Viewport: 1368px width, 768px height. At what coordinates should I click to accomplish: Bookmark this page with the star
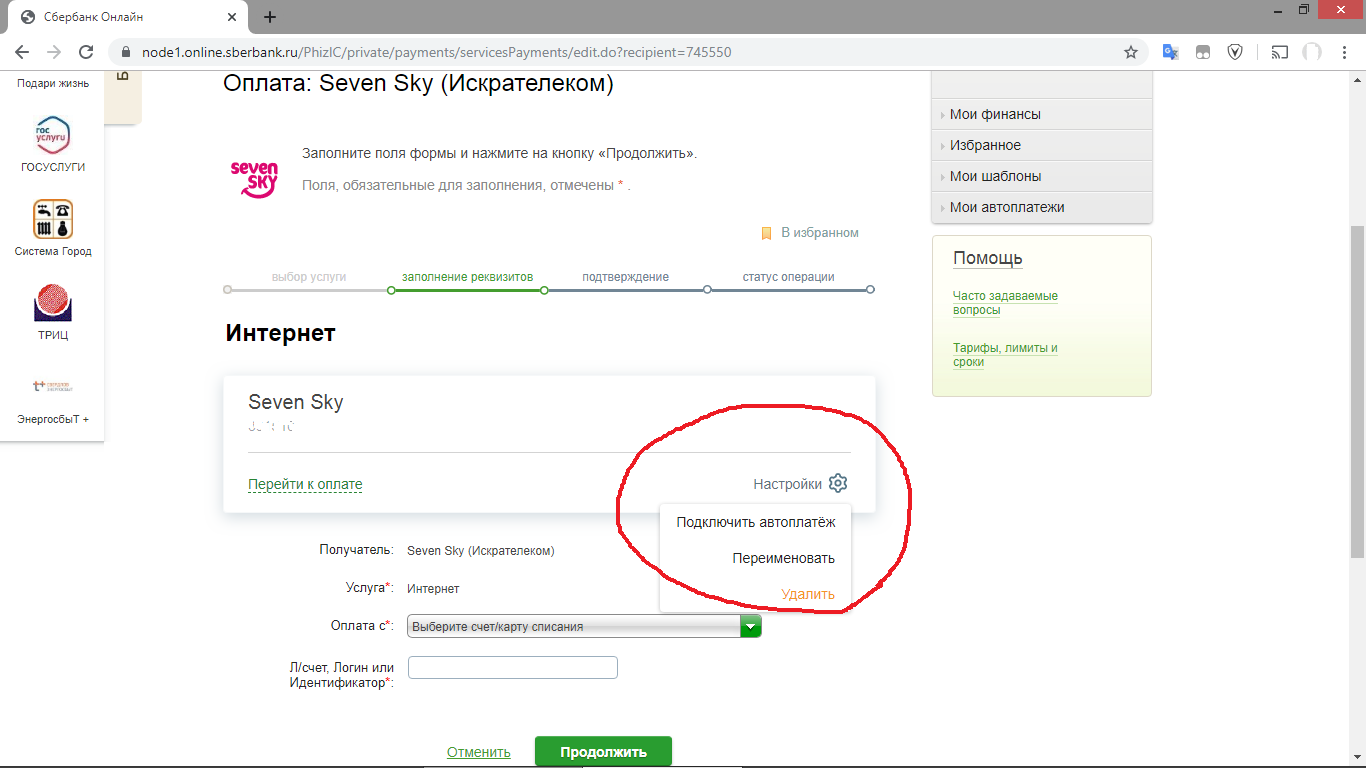coord(1131,52)
